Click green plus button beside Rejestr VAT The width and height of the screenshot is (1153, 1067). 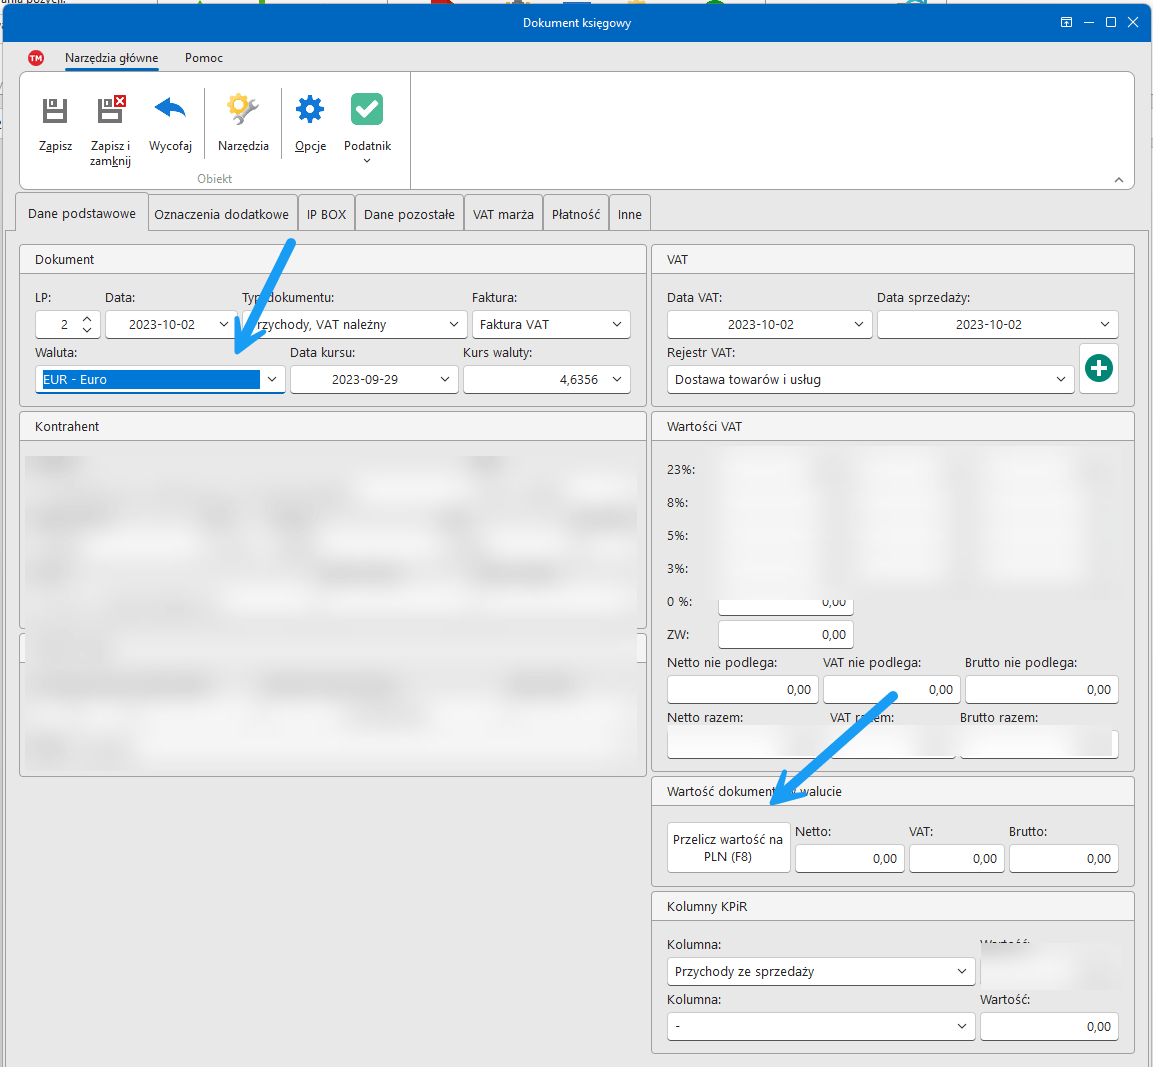tap(1099, 369)
